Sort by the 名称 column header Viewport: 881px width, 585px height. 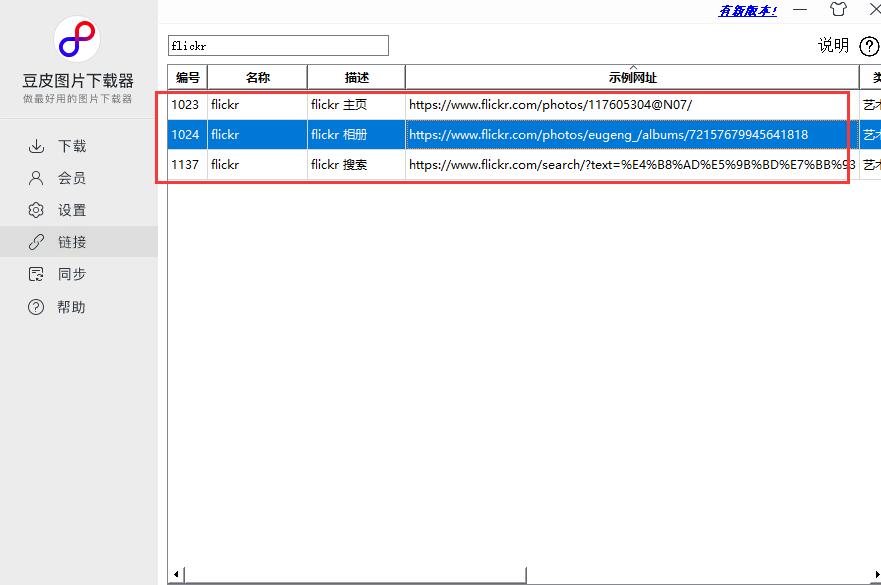tap(258, 78)
